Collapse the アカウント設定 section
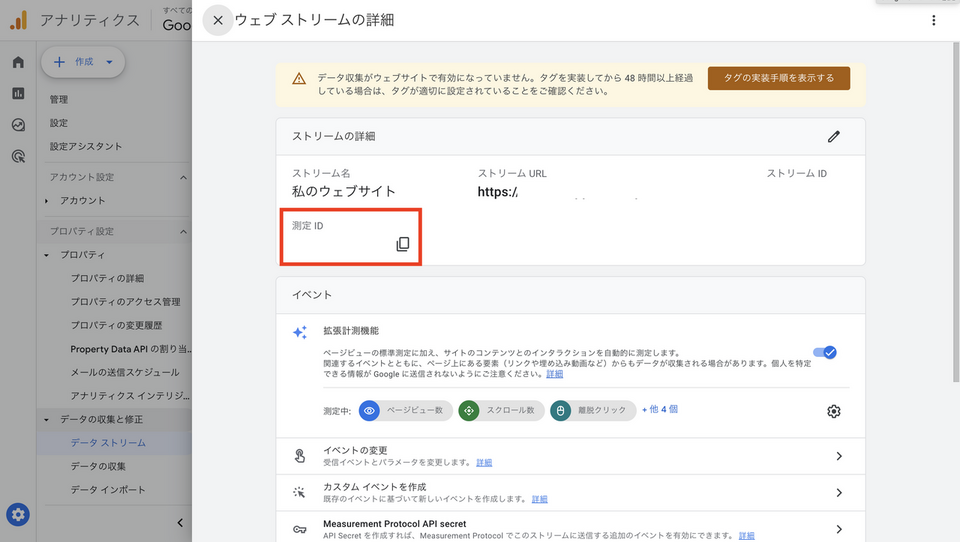This screenshot has width=960, height=542. (184, 178)
